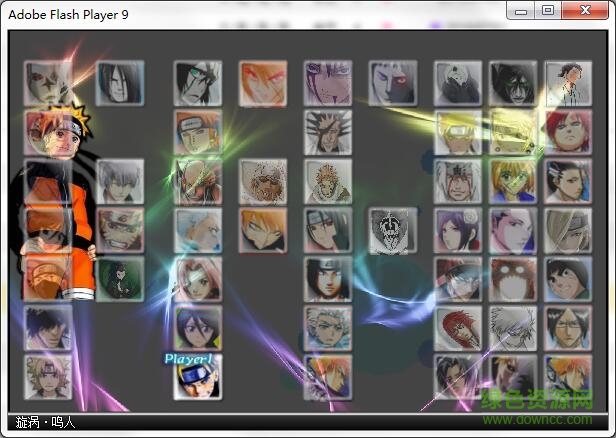The width and height of the screenshot is (616, 438).
Task: Select orange-haired Pain character portrait
Action: pyautogui.click(x=197, y=132)
